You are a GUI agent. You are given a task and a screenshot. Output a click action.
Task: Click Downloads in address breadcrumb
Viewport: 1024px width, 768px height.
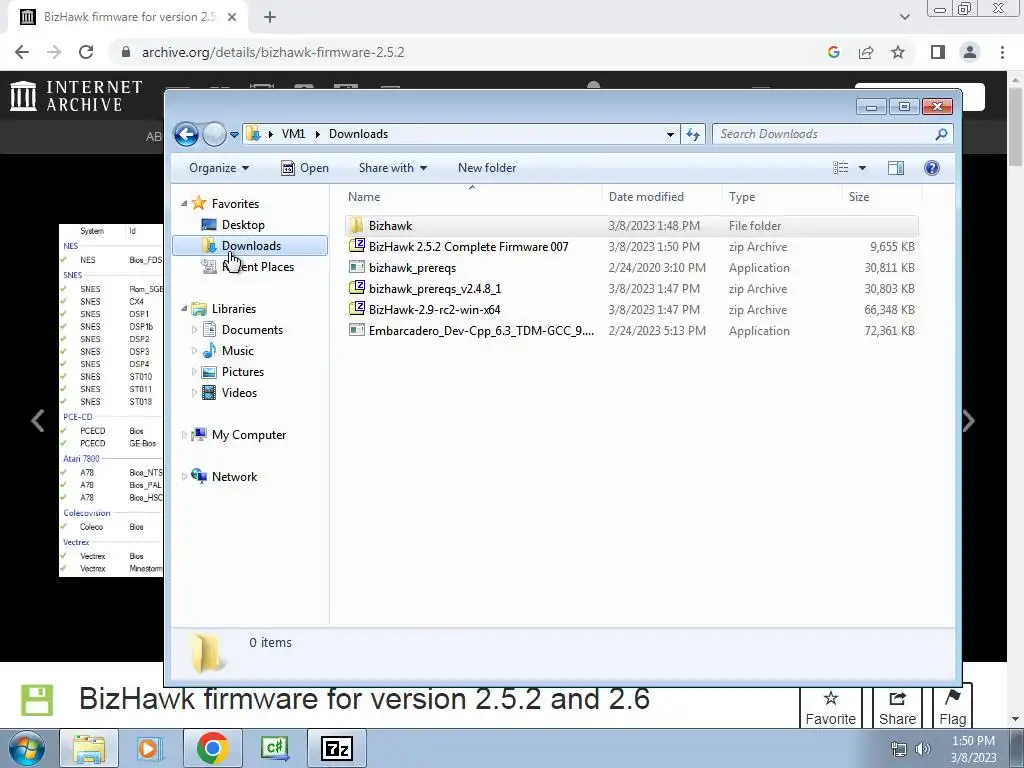(359, 134)
